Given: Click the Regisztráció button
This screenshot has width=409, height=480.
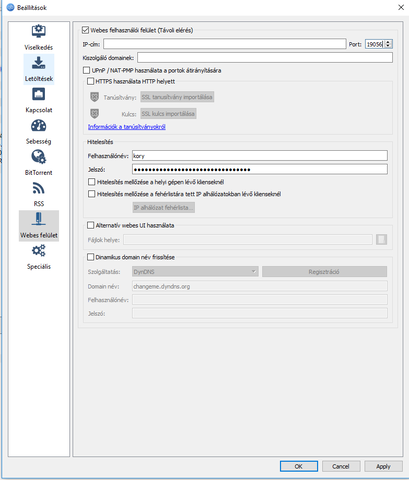Looking at the screenshot, I should [x=324, y=272].
